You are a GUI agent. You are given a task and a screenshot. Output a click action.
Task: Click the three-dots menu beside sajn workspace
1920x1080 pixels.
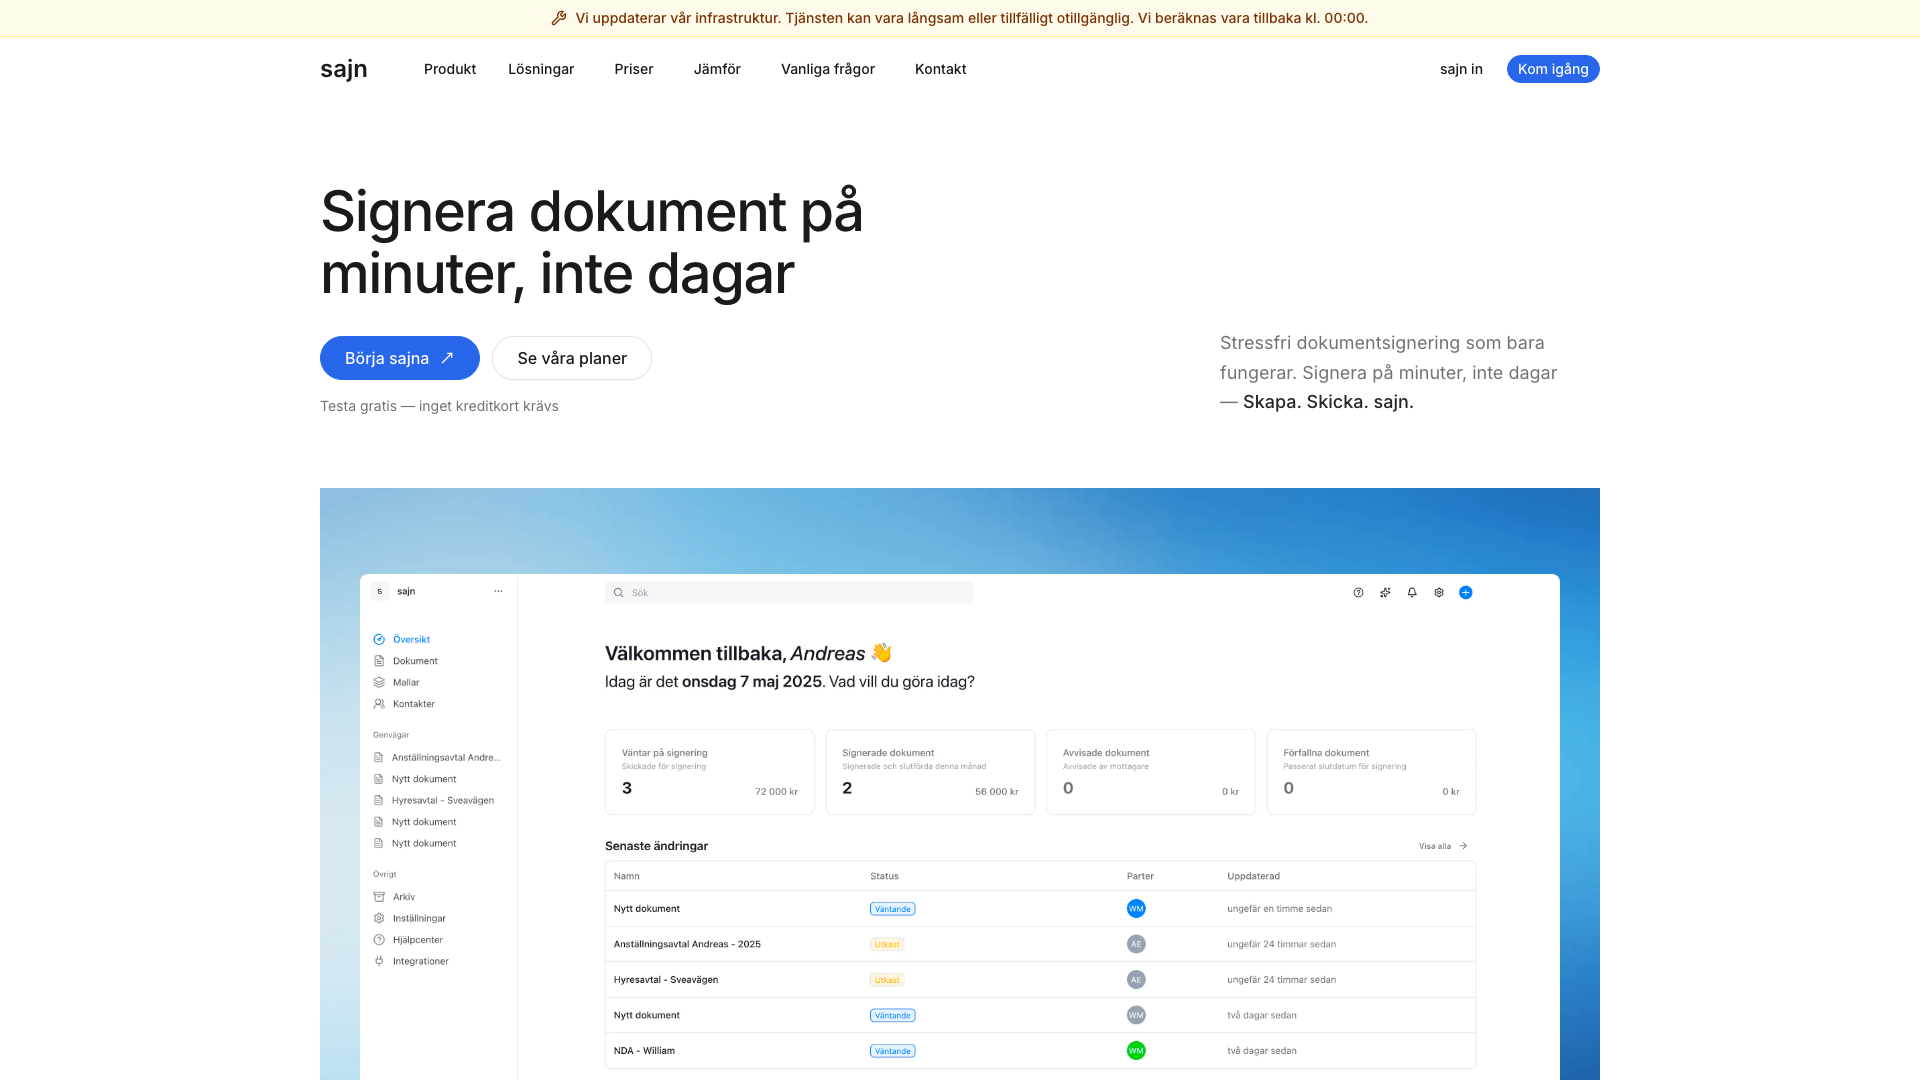click(498, 591)
